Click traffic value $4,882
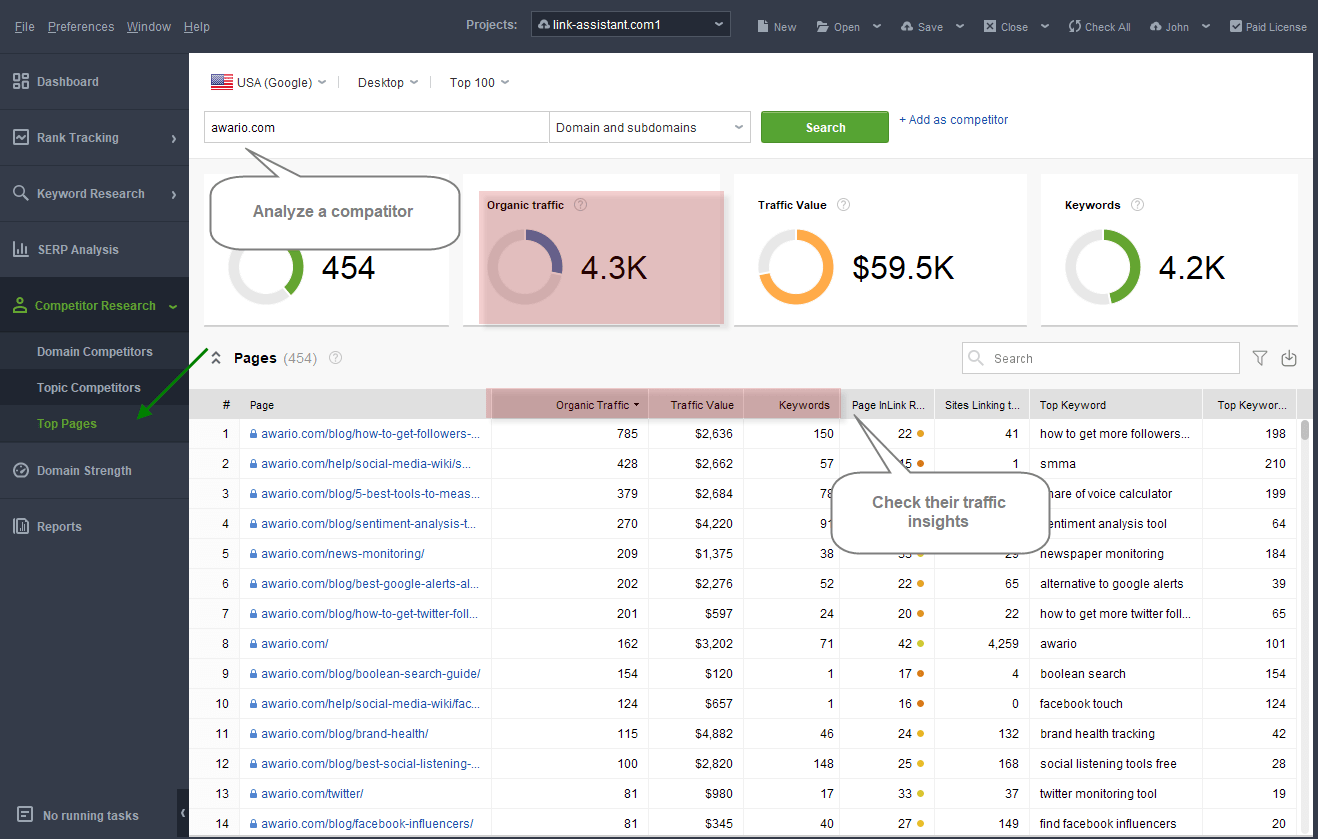 pos(715,734)
